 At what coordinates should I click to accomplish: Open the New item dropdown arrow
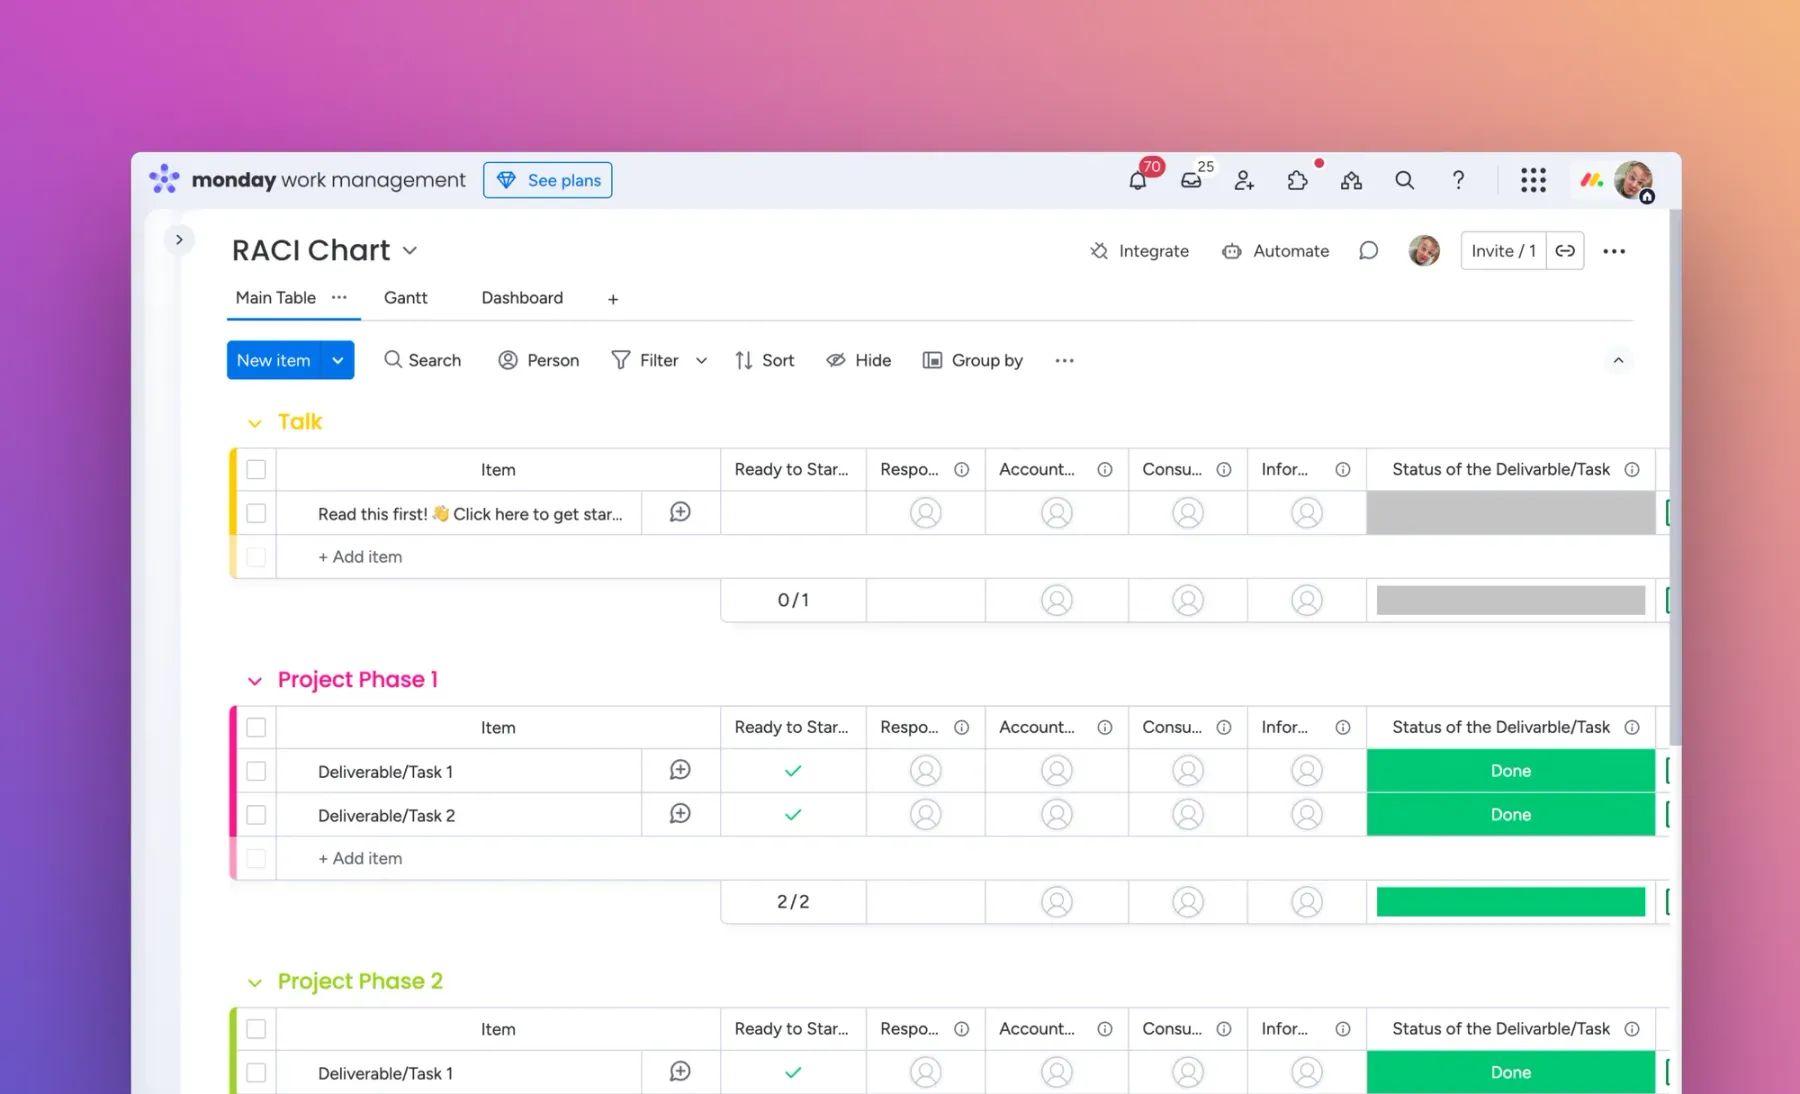click(338, 361)
